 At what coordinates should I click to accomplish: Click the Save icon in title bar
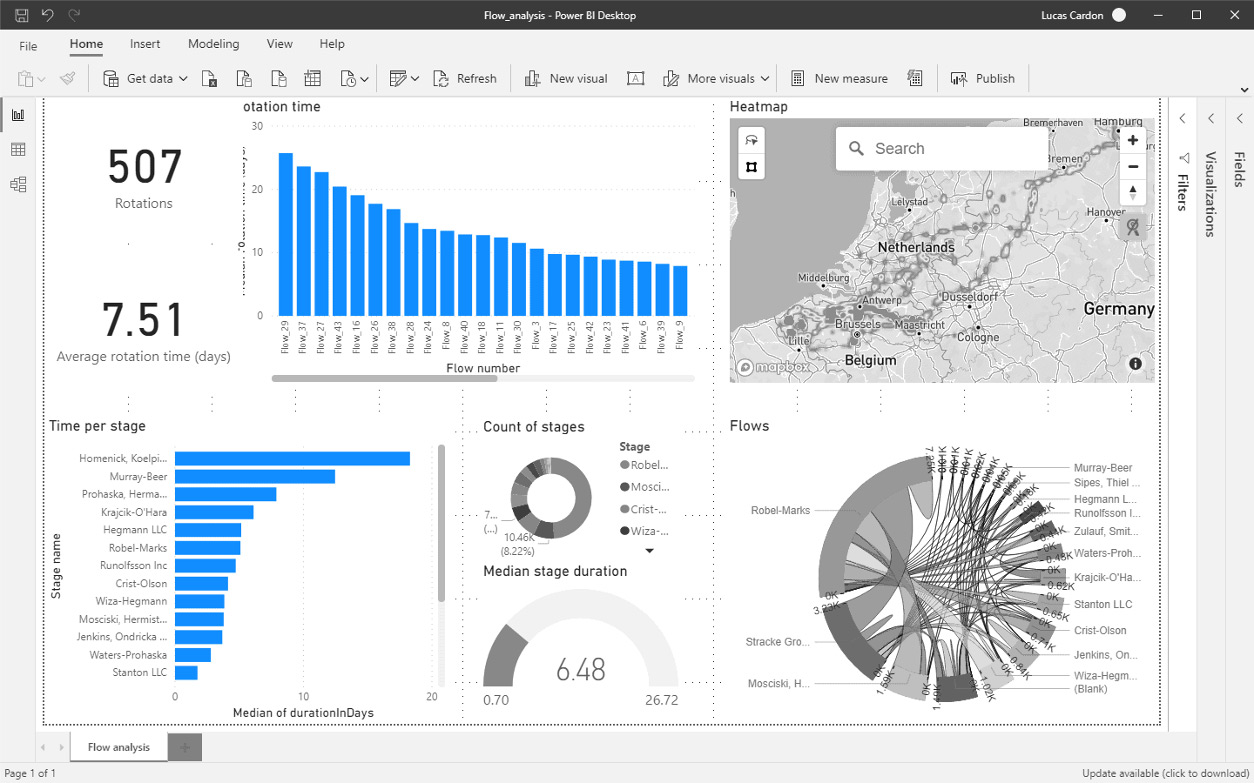[x=21, y=15]
